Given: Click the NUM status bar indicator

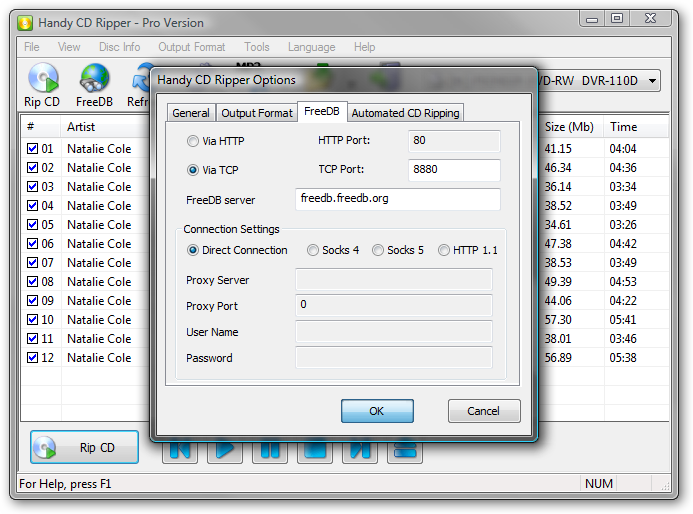Looking at the screenshot, I should [598, 484].
